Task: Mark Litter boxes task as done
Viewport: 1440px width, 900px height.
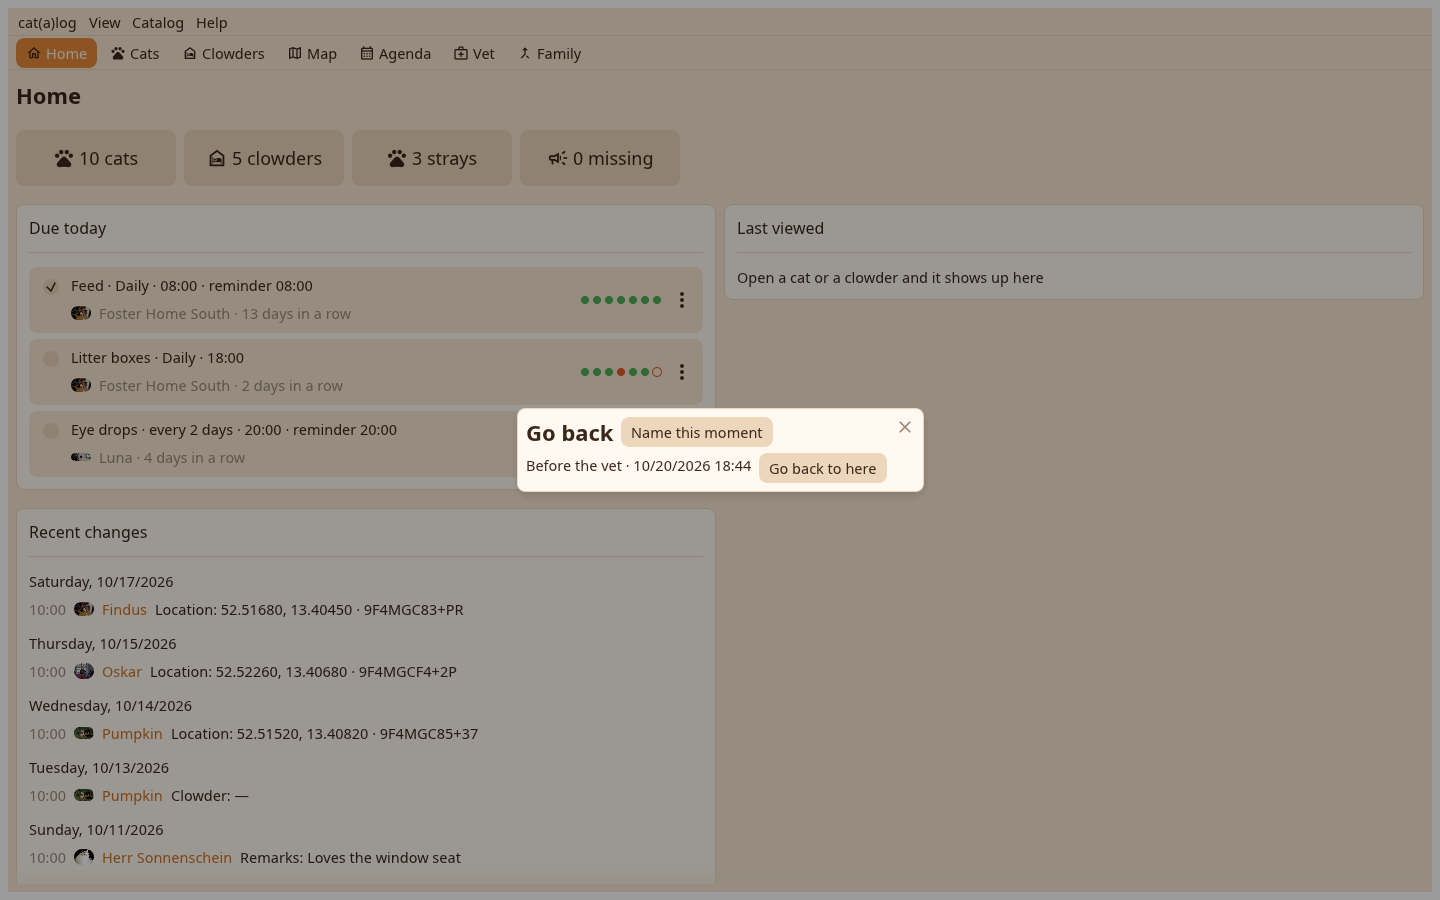Action: tap(51, 358)
